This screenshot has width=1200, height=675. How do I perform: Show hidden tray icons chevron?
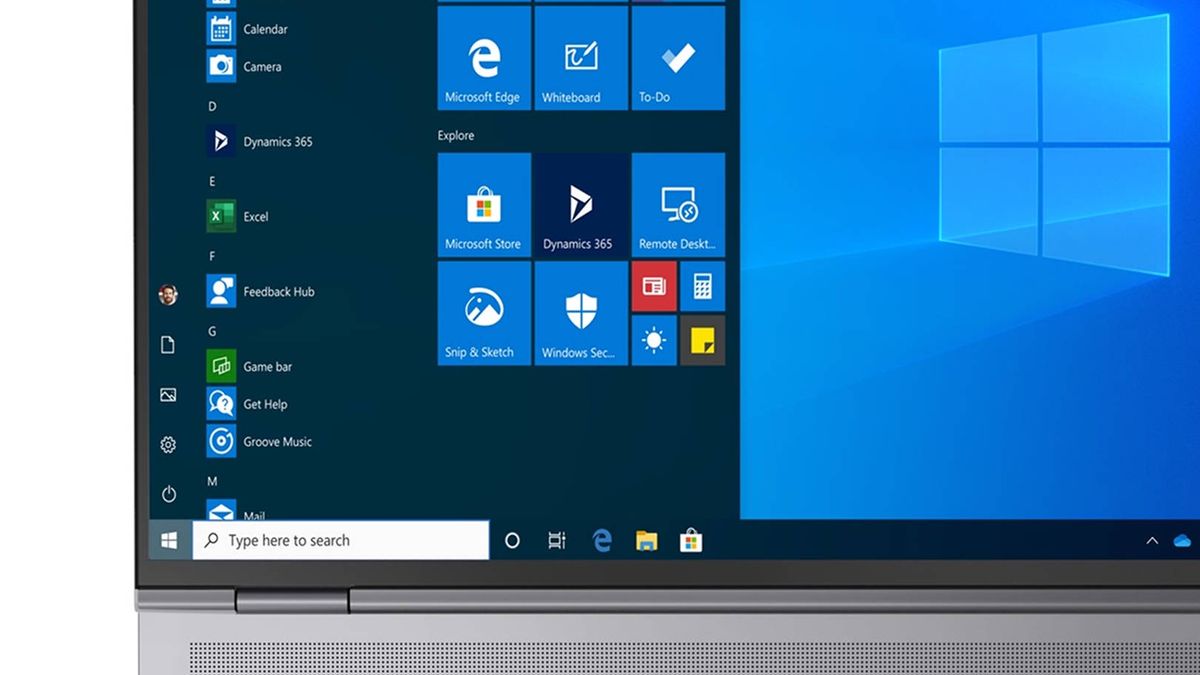[x=1152, y=541]
